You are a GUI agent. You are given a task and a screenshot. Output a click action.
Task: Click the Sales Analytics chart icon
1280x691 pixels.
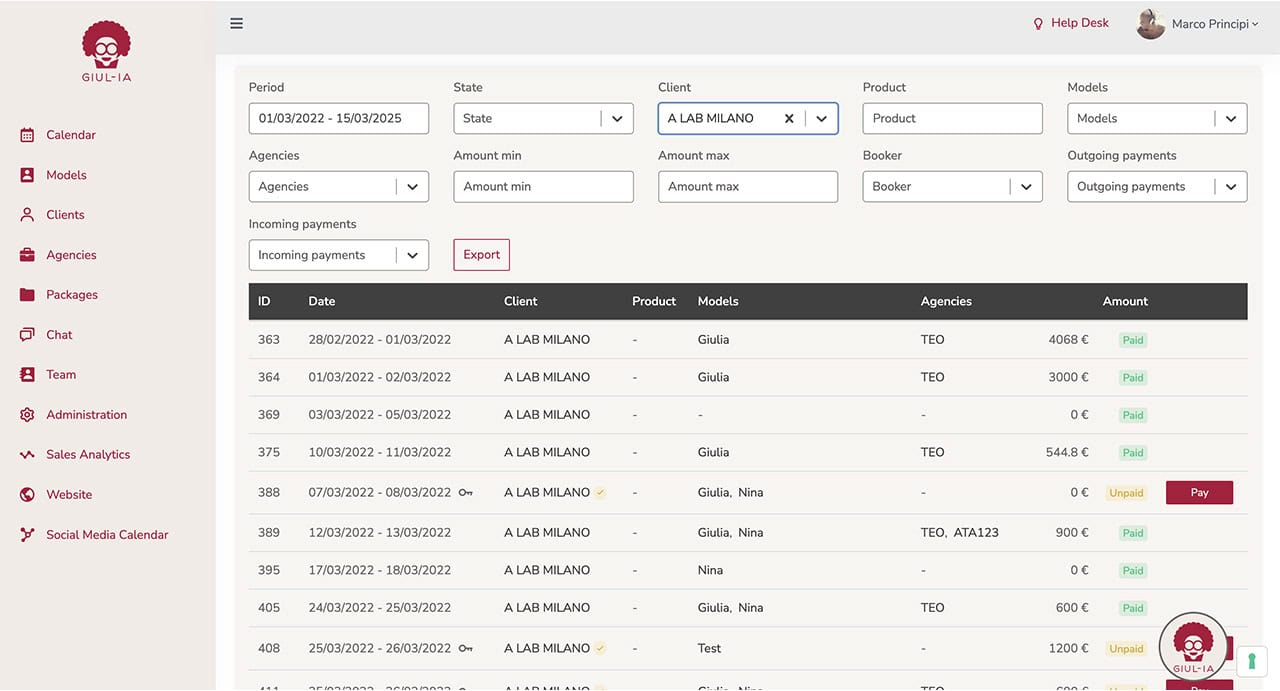[27, 455]
